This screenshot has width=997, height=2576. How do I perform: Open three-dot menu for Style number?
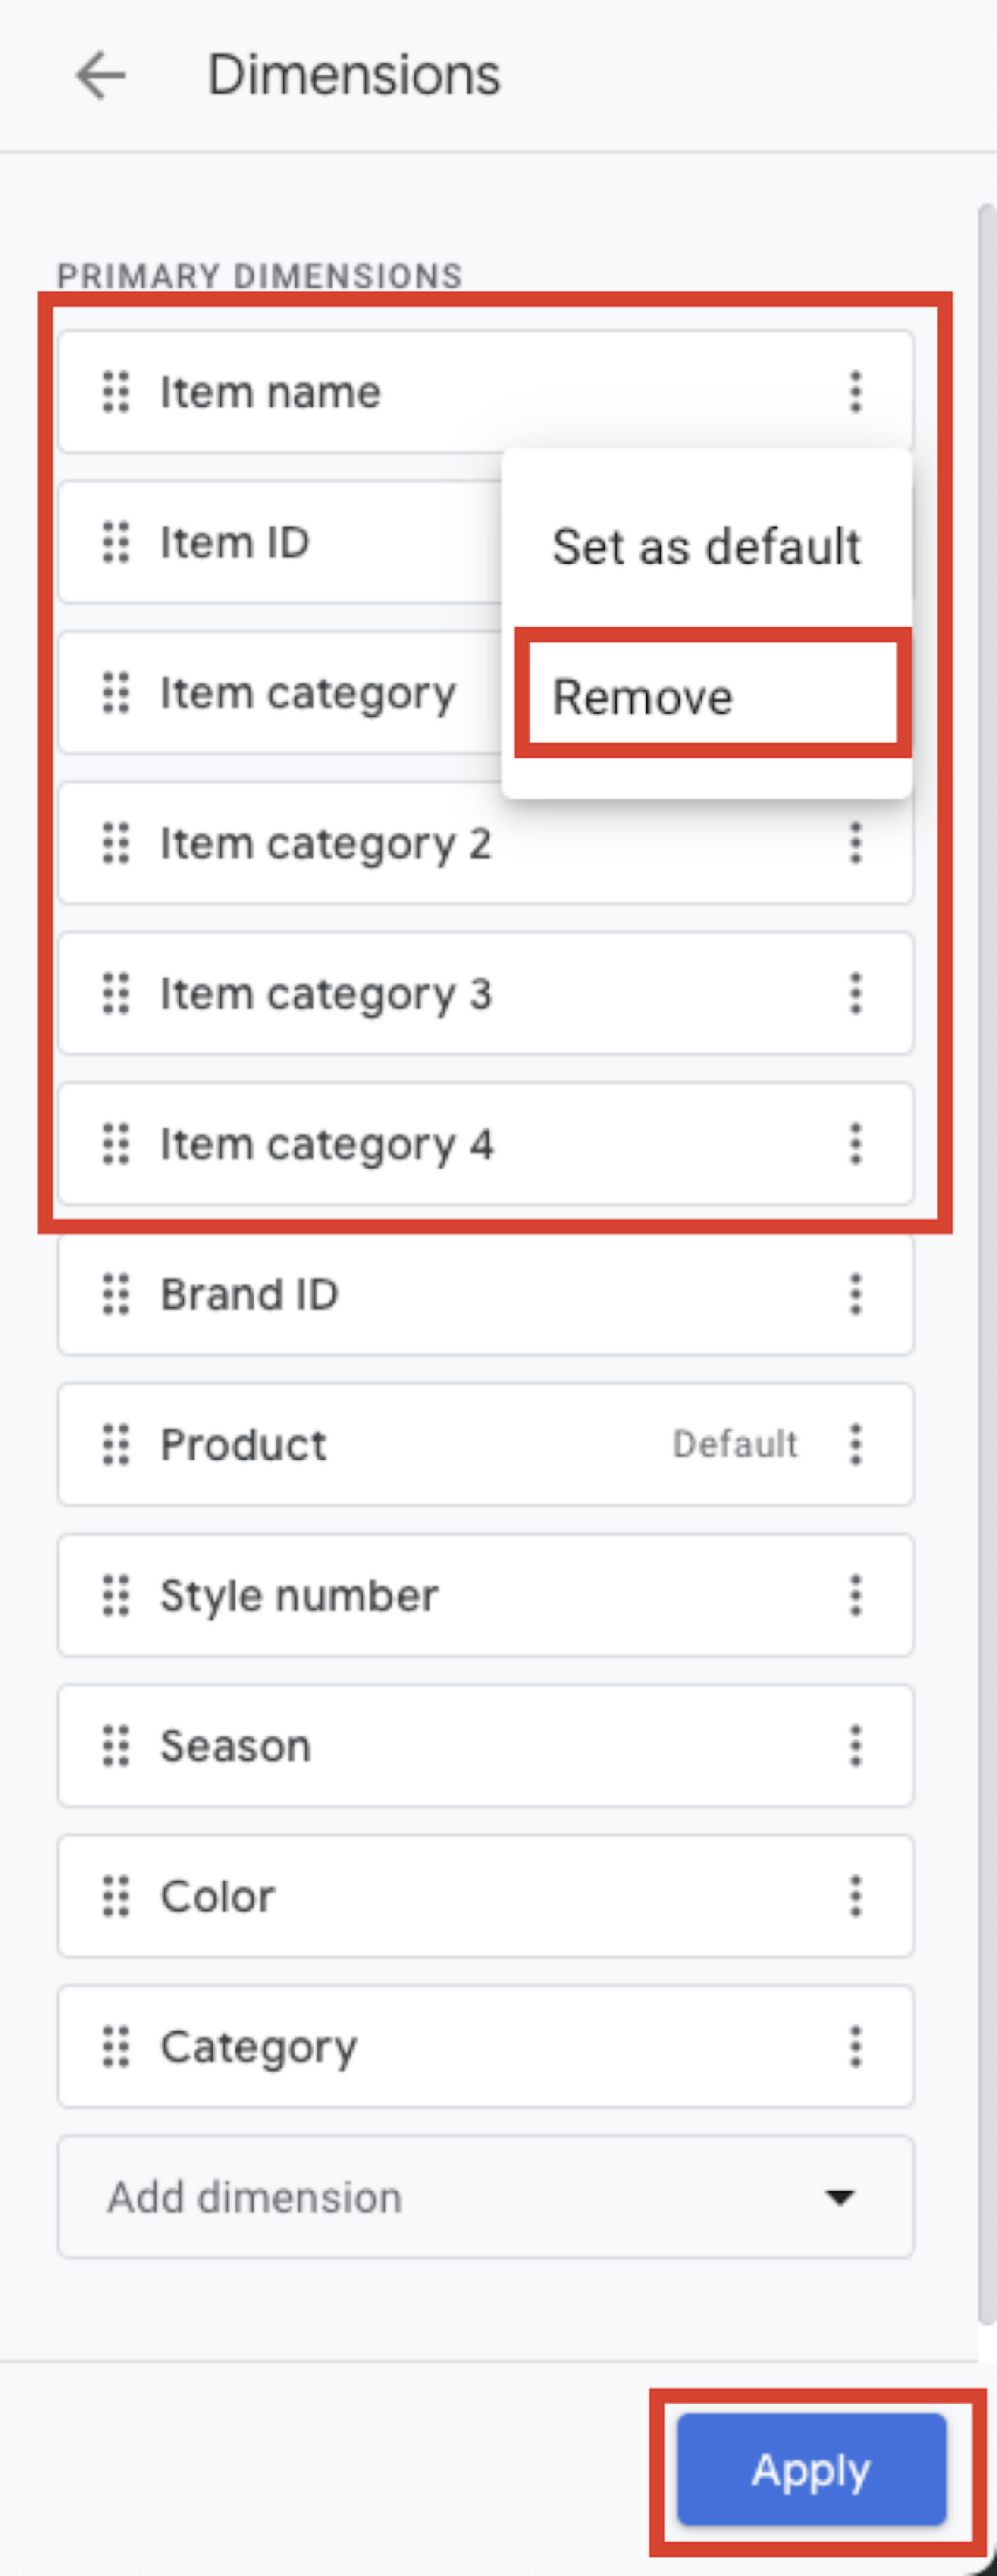pos(855,1595)
